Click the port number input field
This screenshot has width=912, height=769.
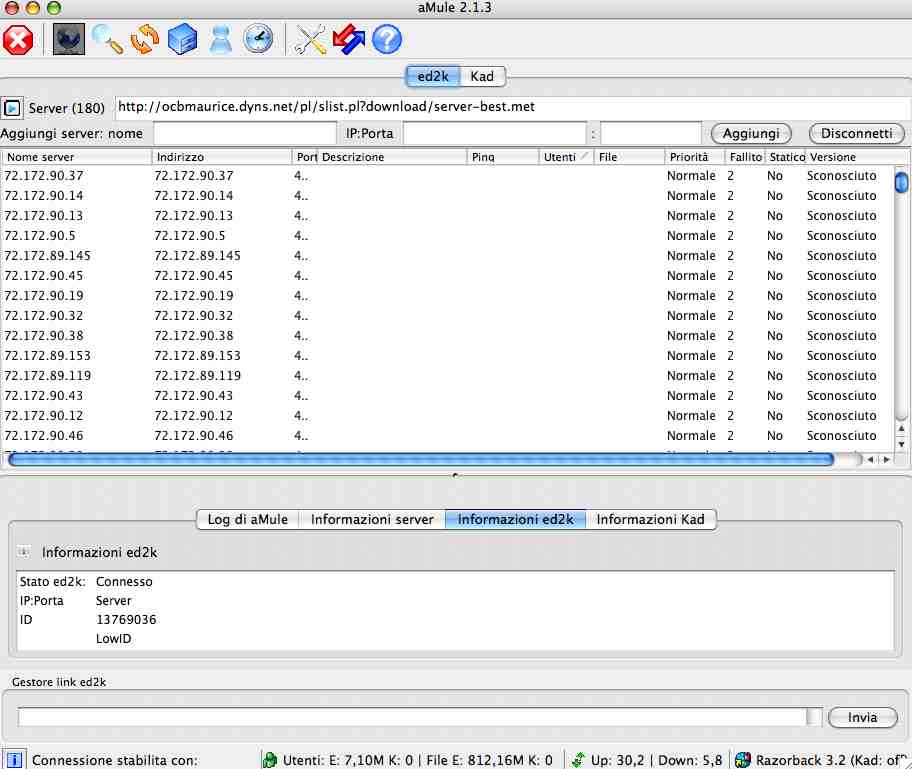pos(650,133)
